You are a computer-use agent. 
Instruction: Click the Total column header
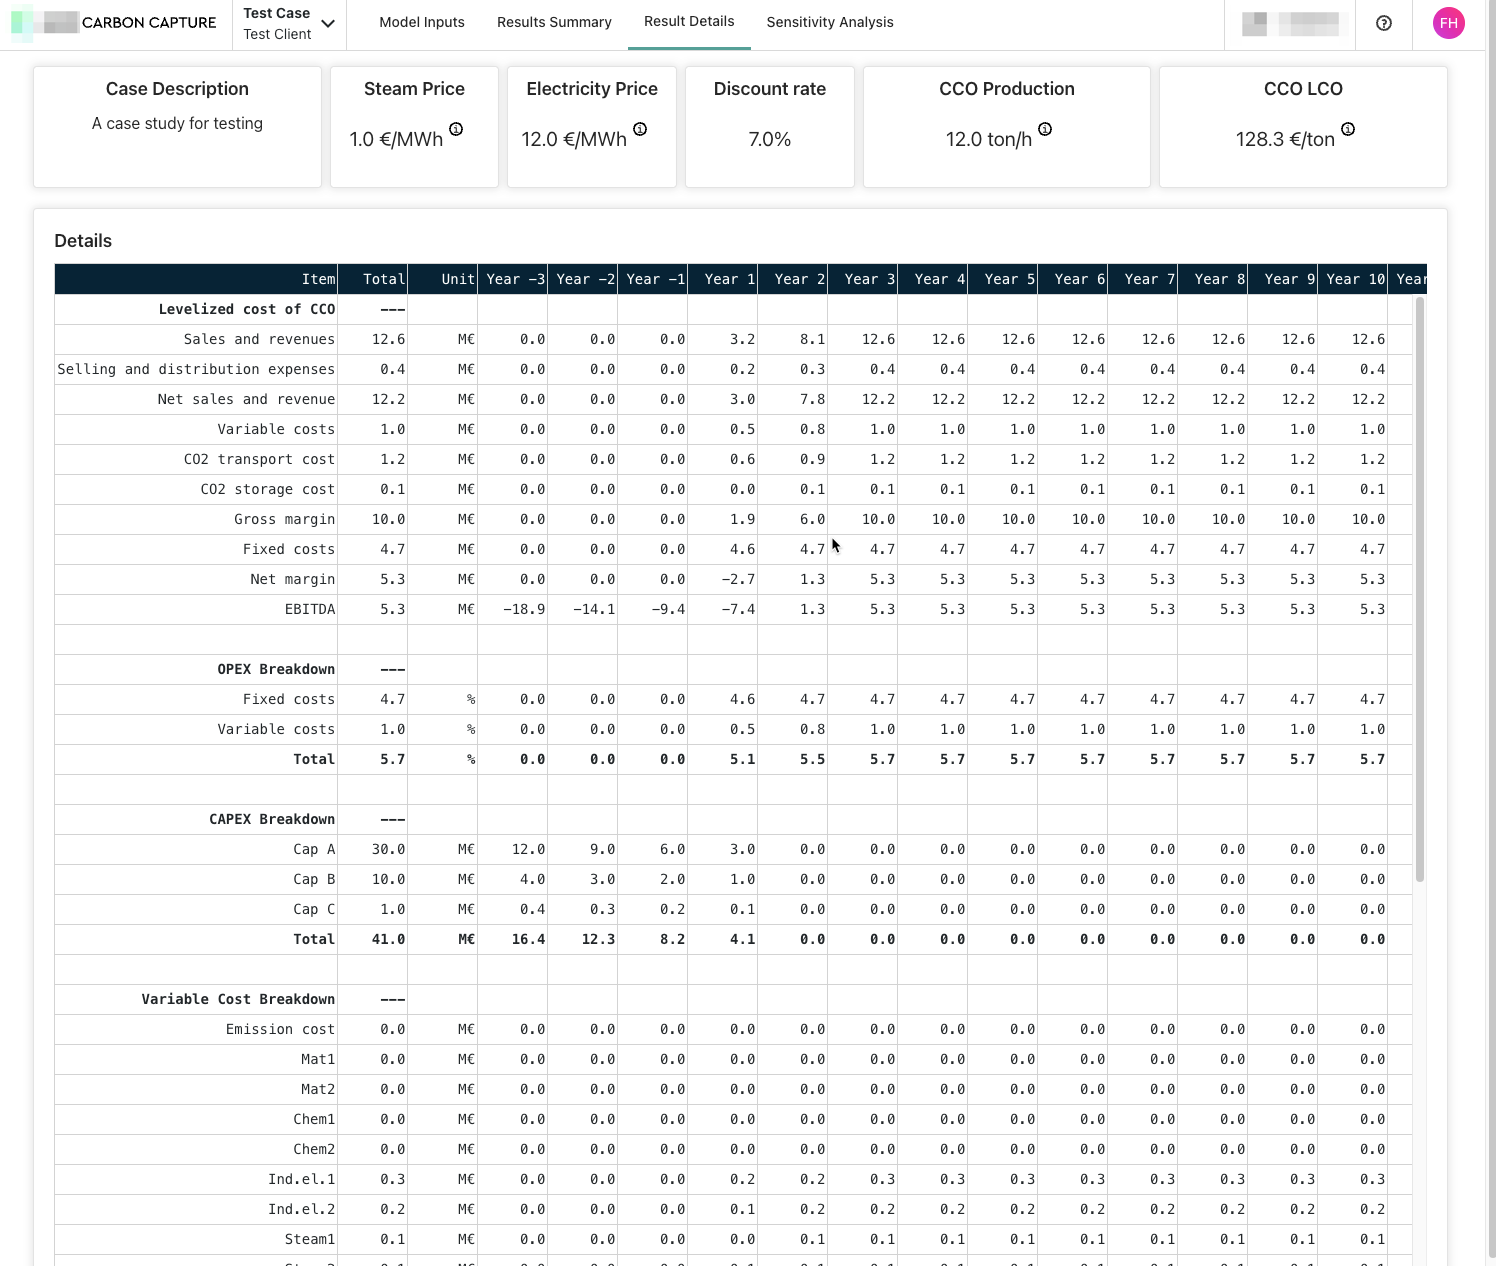click(x=383, y=279)
